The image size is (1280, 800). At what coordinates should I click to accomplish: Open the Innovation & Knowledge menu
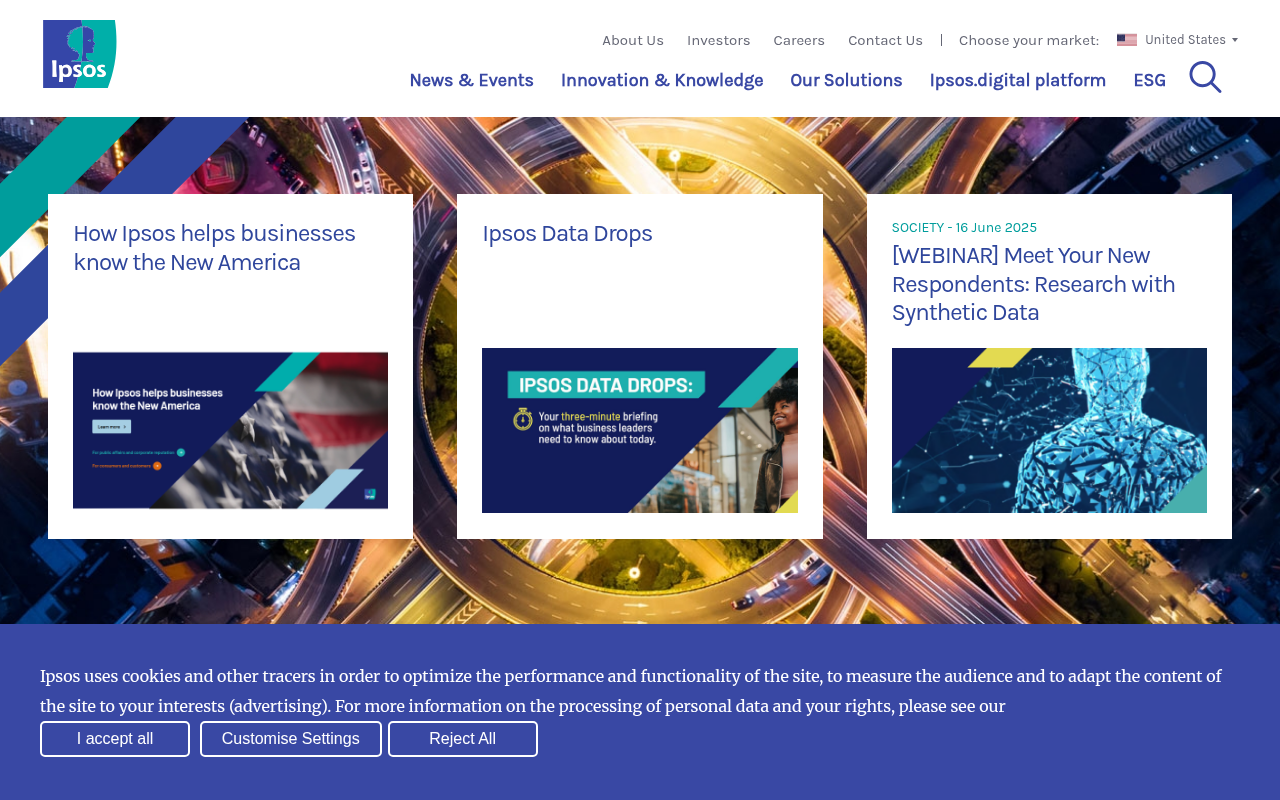662,80
